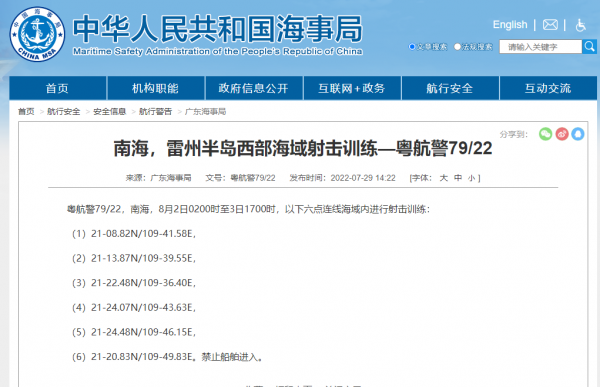
Task: Set font size to 中 (medium)
Action: [458, 178]
